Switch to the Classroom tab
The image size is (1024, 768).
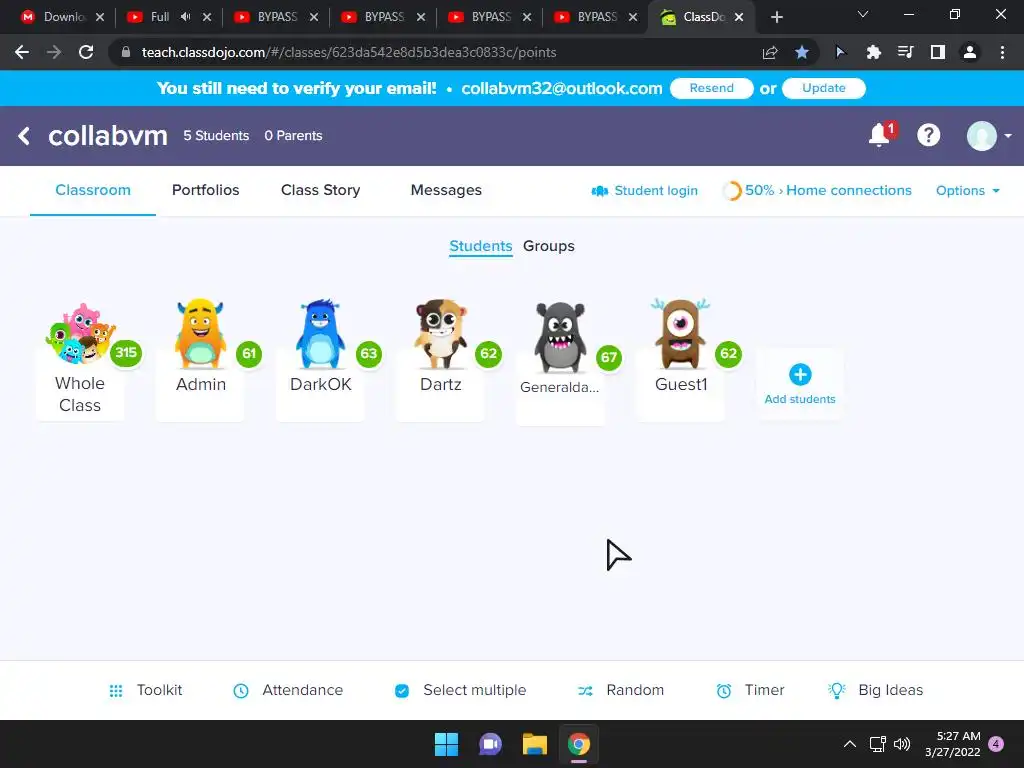tap(93, 190)
